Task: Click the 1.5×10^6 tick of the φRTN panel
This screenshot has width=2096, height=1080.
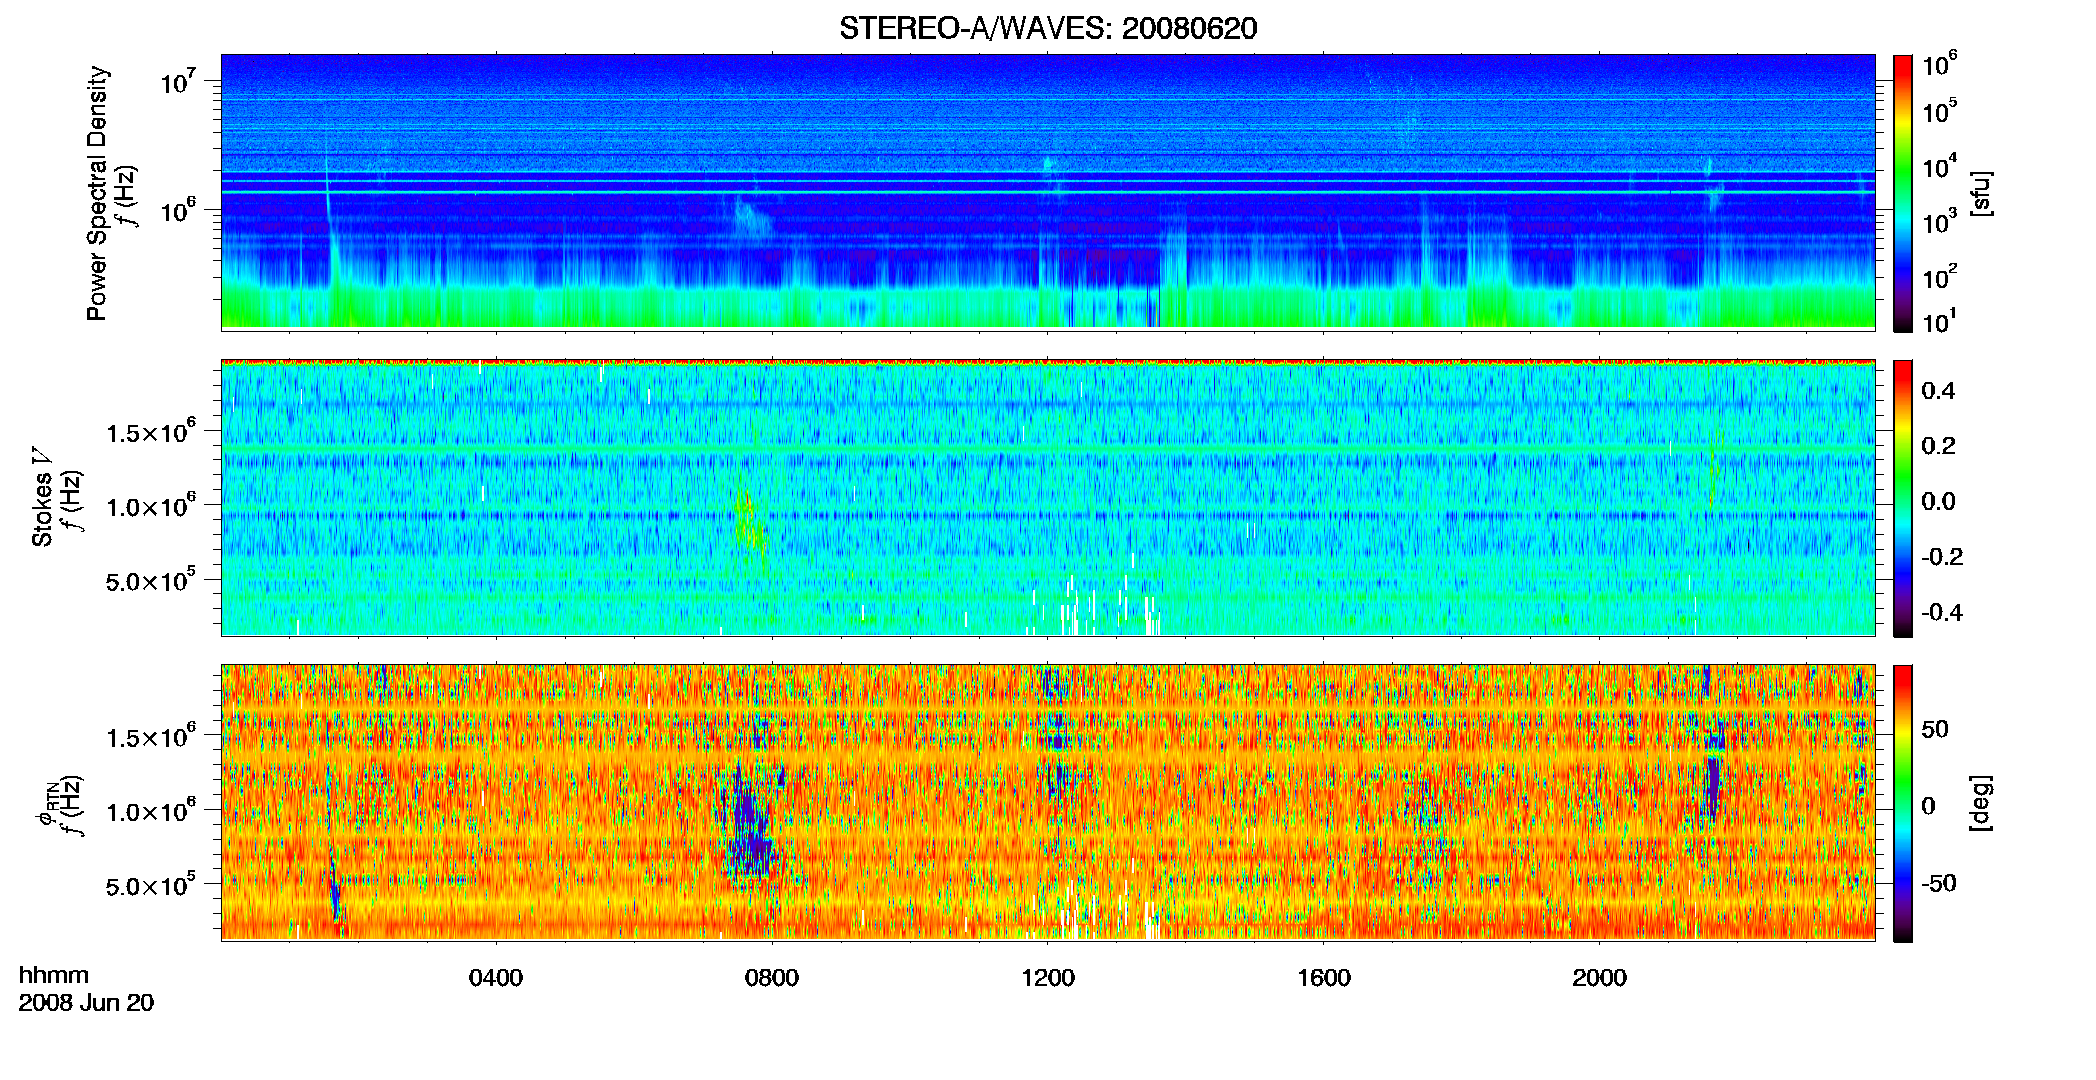Action: (151, 736)
